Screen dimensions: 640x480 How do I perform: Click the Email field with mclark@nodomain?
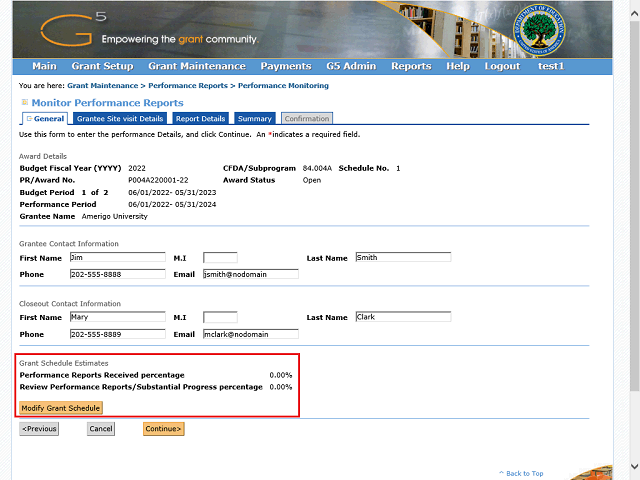click(x=251, y=334)
